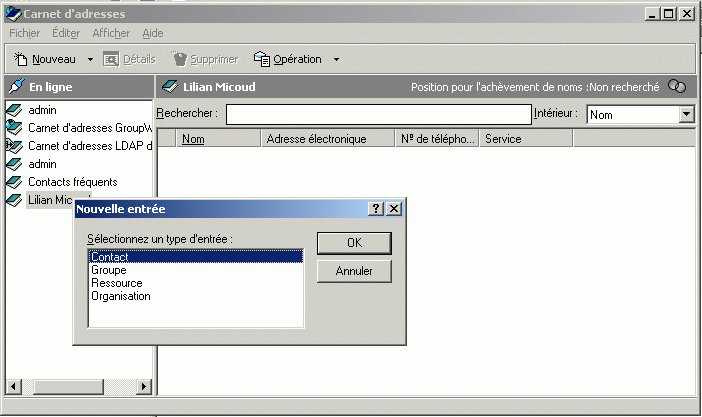Maximize the Carnet d'adresses window
This screenshot has width=702, height=417.
pyautogui.click(x=668, y=14)
